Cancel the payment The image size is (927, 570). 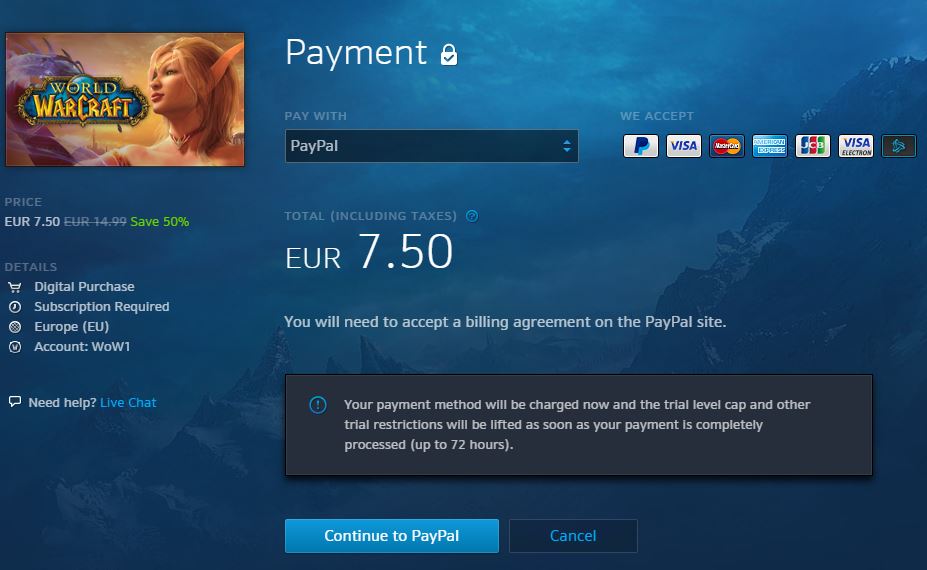click(573, 536)
